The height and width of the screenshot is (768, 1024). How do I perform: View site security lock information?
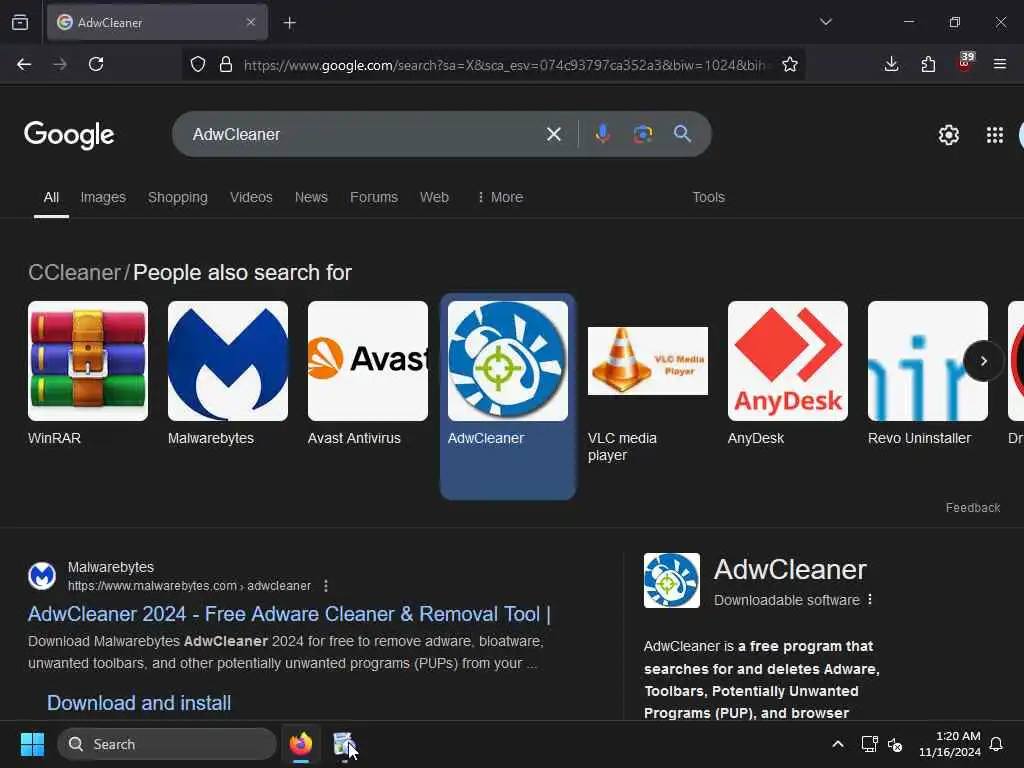point(226,64)
